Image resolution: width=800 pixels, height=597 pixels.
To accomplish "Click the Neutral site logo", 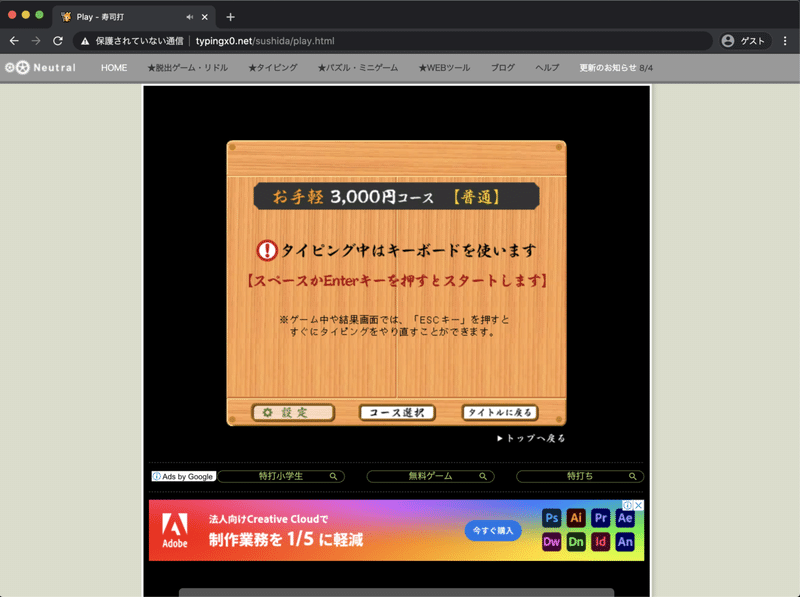I will (x=40, y=67).
